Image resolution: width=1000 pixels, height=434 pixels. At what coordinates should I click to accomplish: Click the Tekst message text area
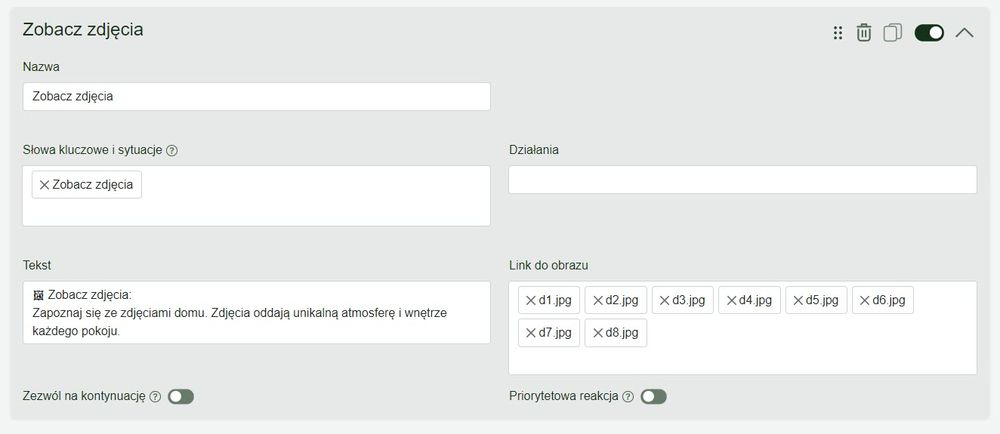coord(256,312)
